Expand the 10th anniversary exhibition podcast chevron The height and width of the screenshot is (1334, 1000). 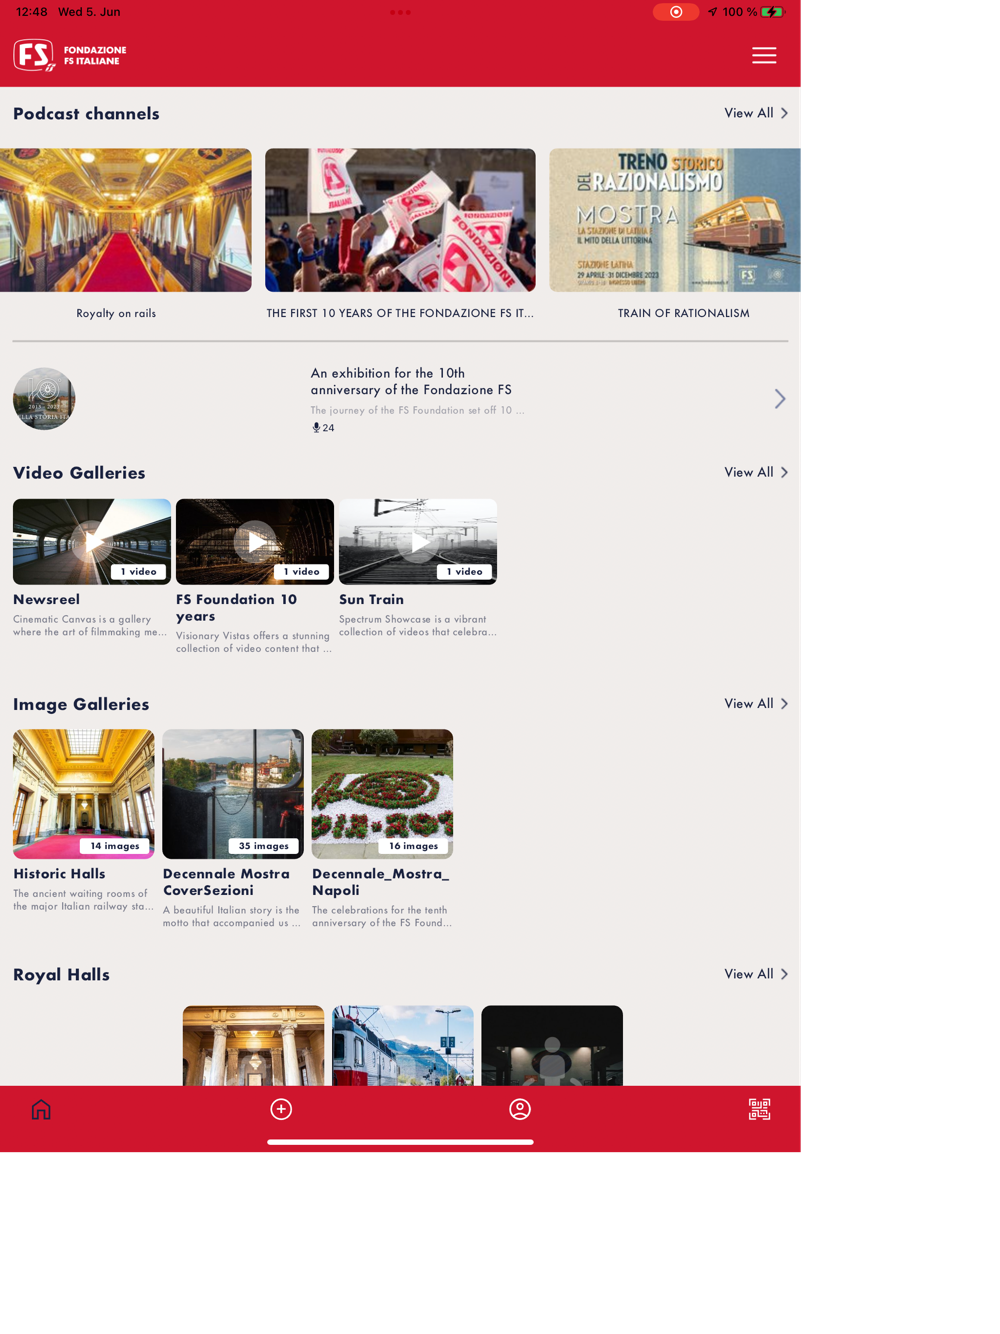[x=780, y=399]
